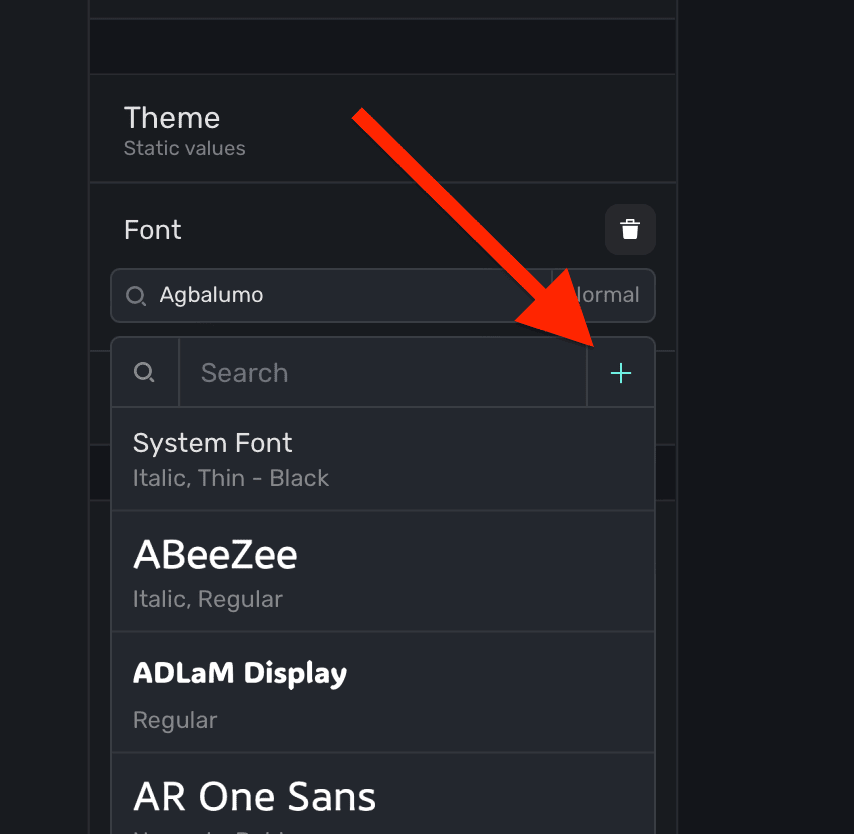
Task: Click the Static values subtitle text
Action: coord(185,149)
